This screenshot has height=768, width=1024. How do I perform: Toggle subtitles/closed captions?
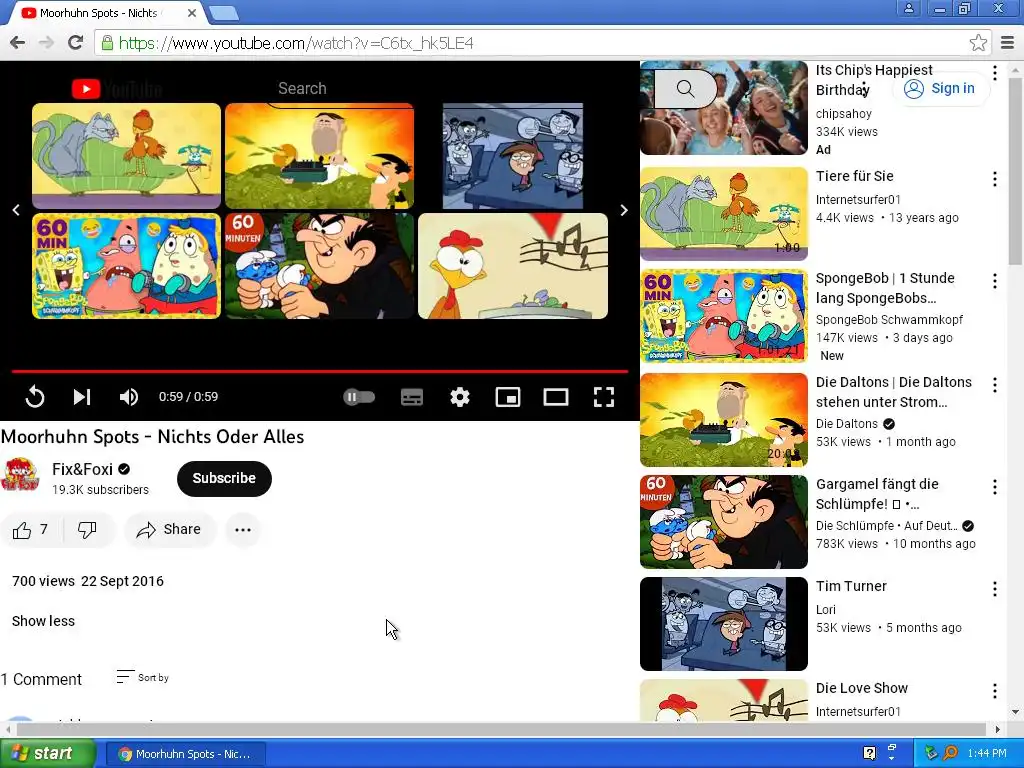(411, 396)
